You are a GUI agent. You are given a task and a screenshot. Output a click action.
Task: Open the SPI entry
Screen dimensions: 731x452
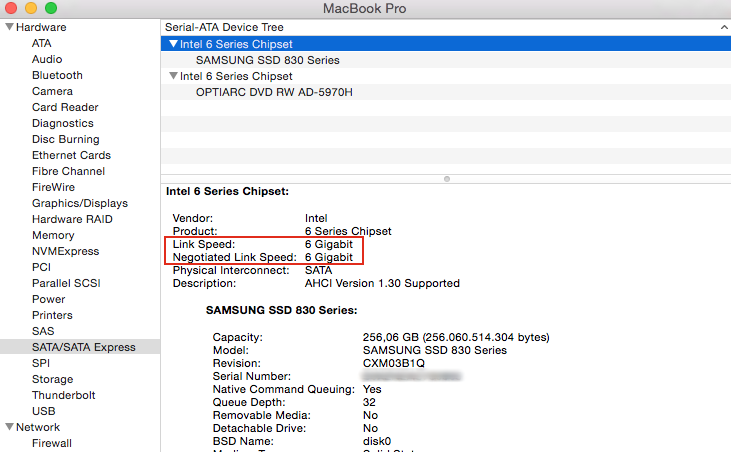(x=41, y=363)
